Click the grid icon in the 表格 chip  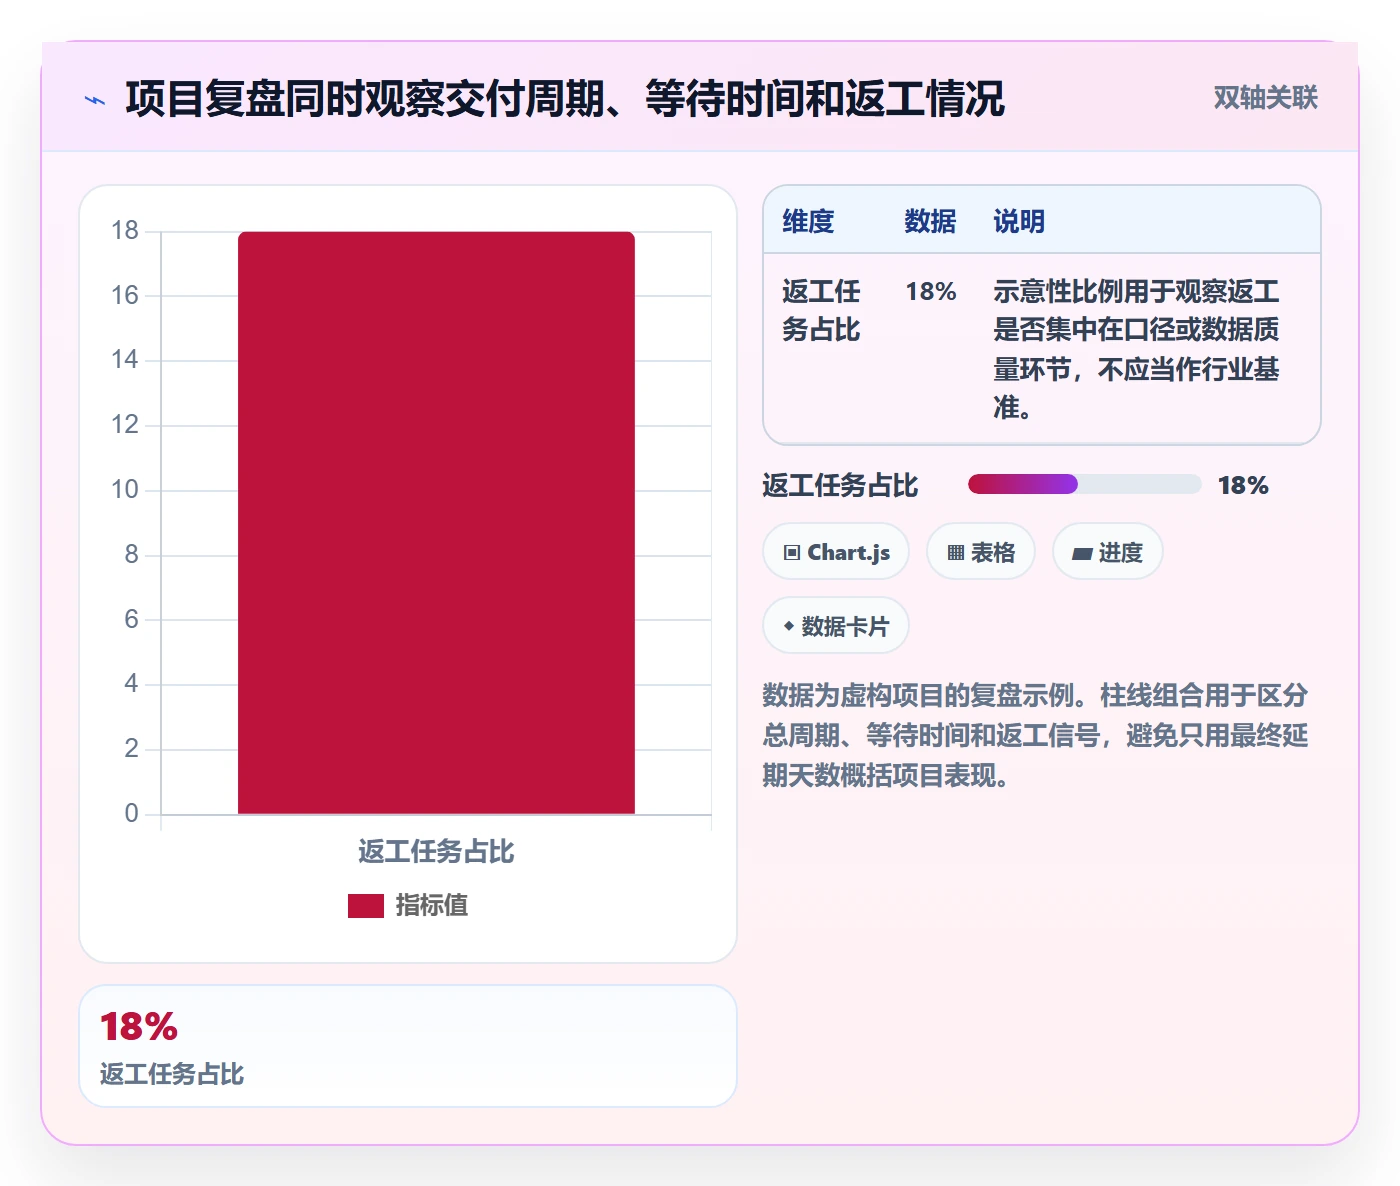click(x=956, y=553)
